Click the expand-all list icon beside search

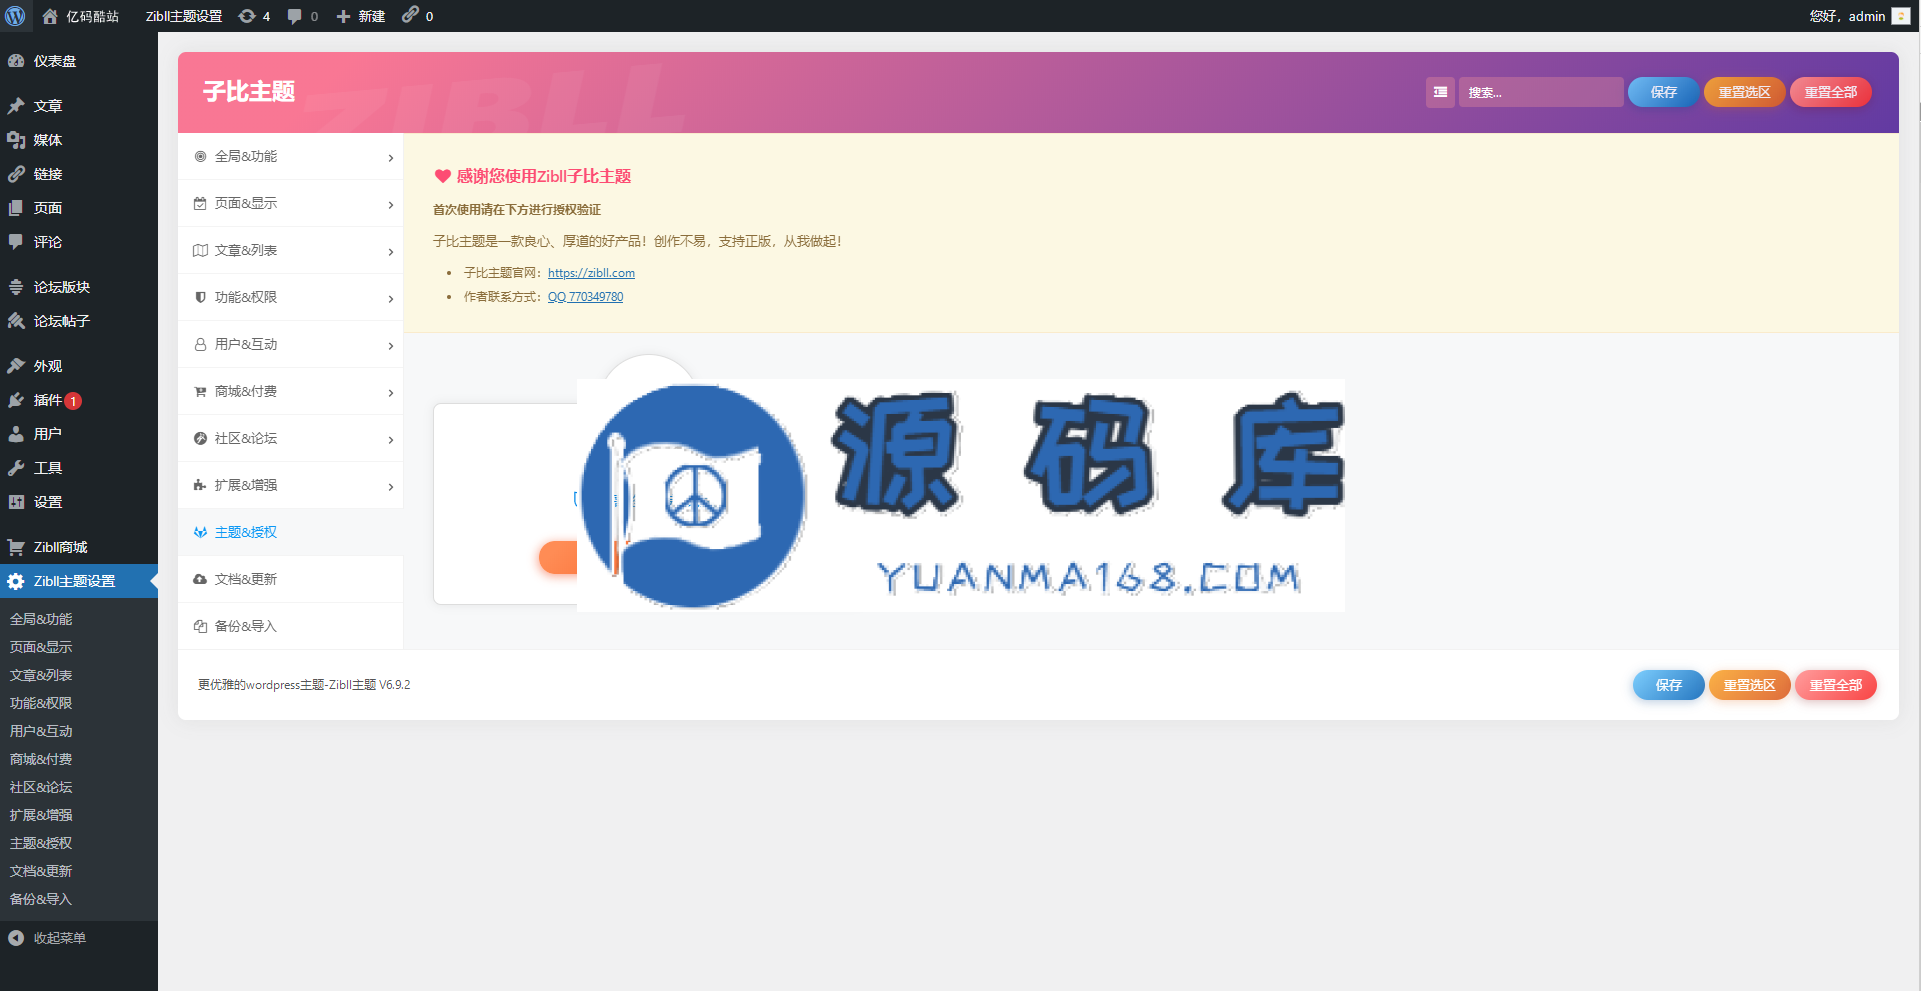pyautogui.click(x=1440, y=92)
